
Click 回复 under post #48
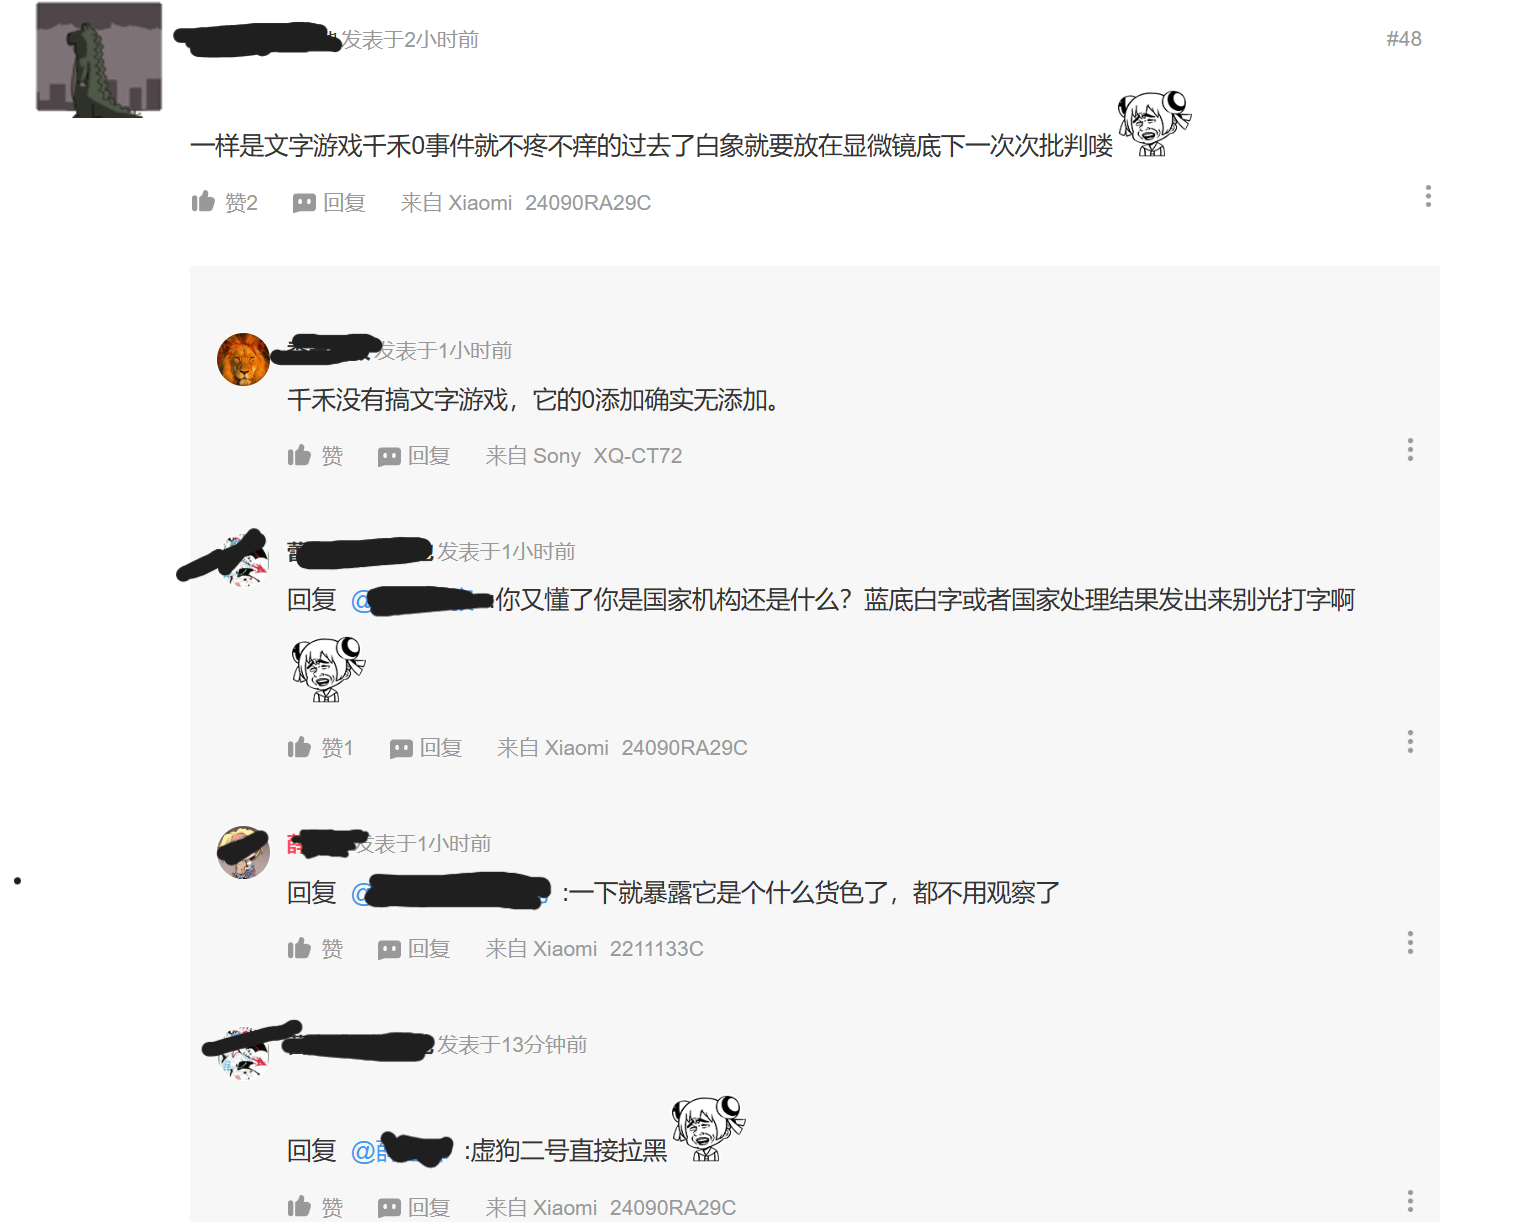(x=329, y=203)
